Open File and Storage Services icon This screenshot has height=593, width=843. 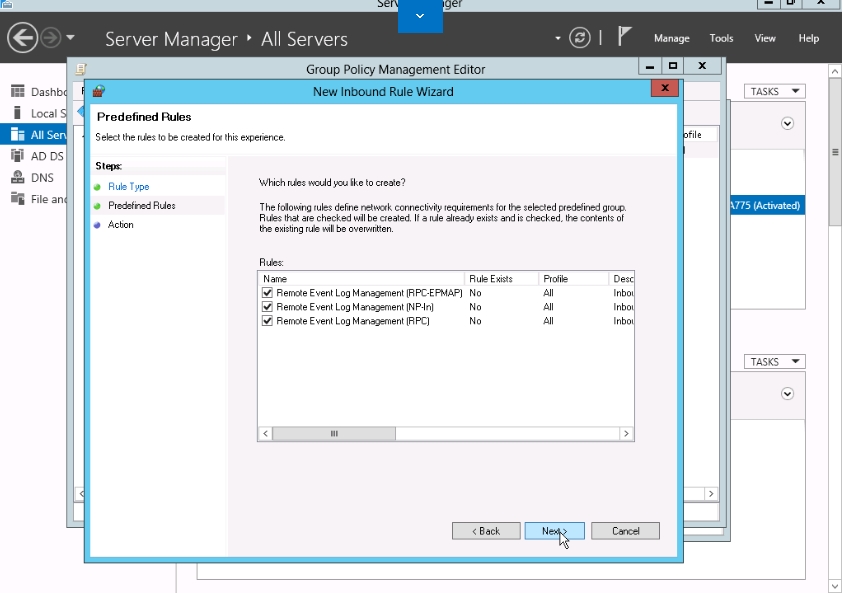tap(17, 199)
